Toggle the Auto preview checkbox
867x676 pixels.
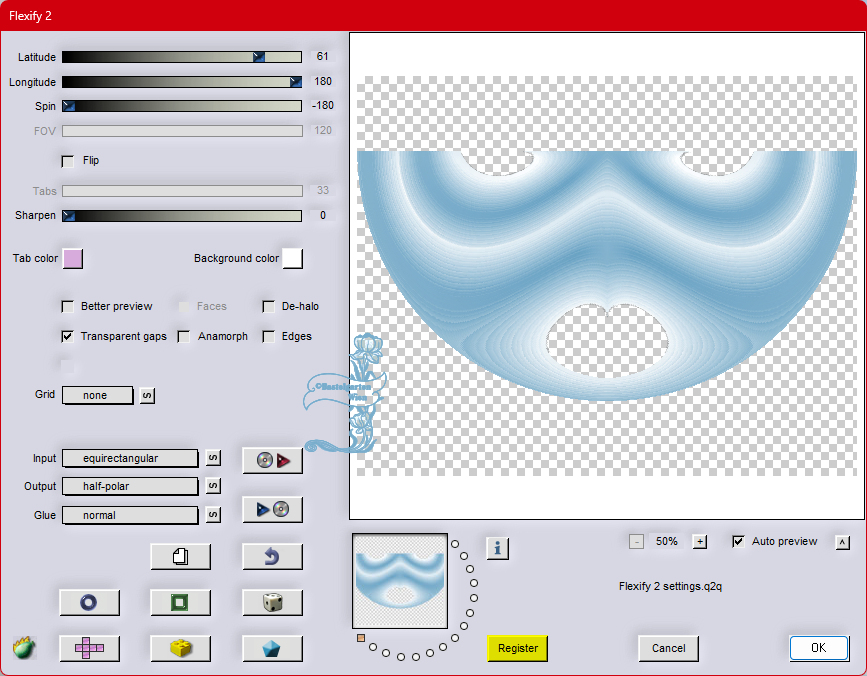click(739, 542)
